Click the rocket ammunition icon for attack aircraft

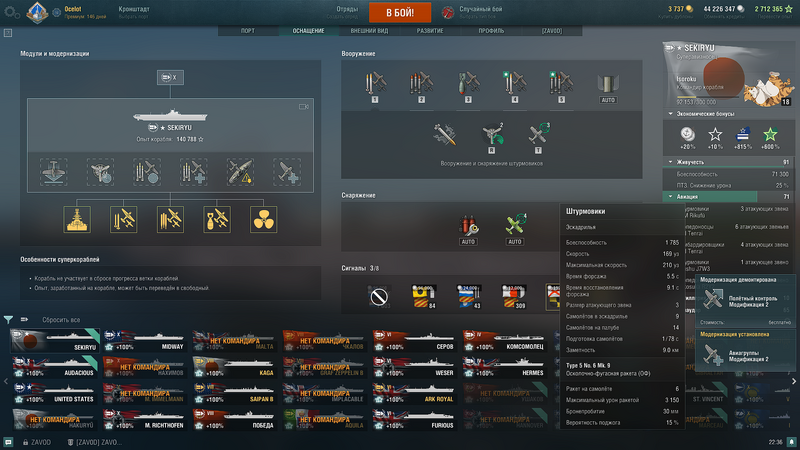point(445,135)
